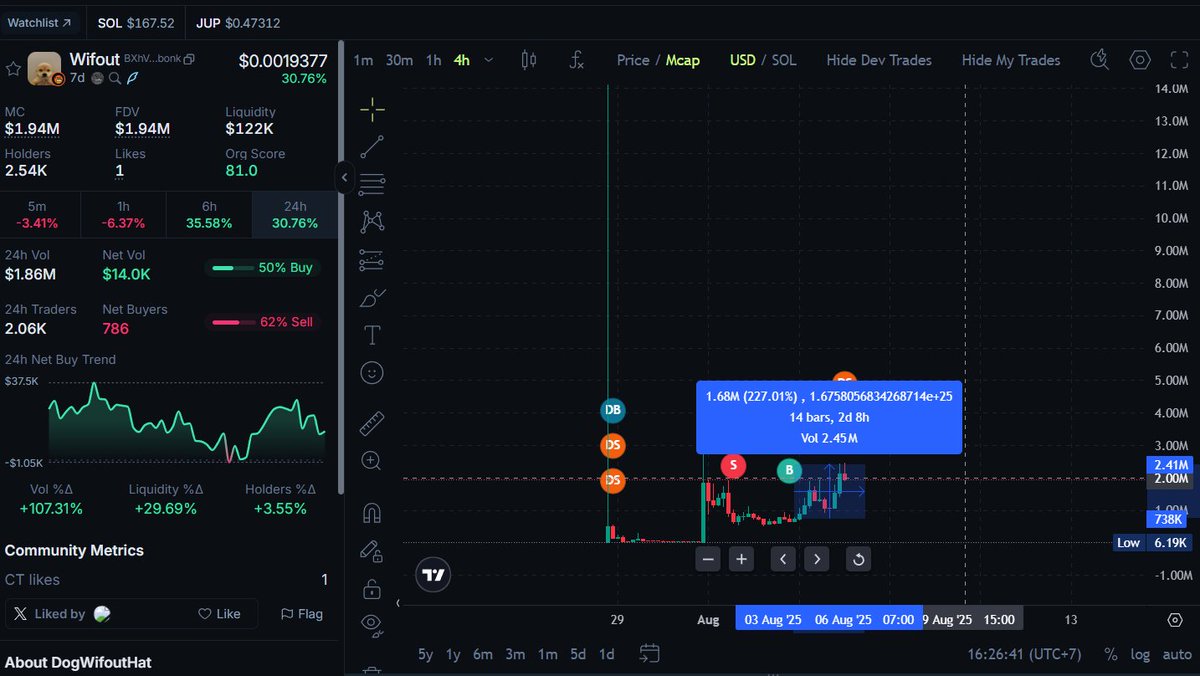Select the crosshair cursor tool

[x=372, y=109]
